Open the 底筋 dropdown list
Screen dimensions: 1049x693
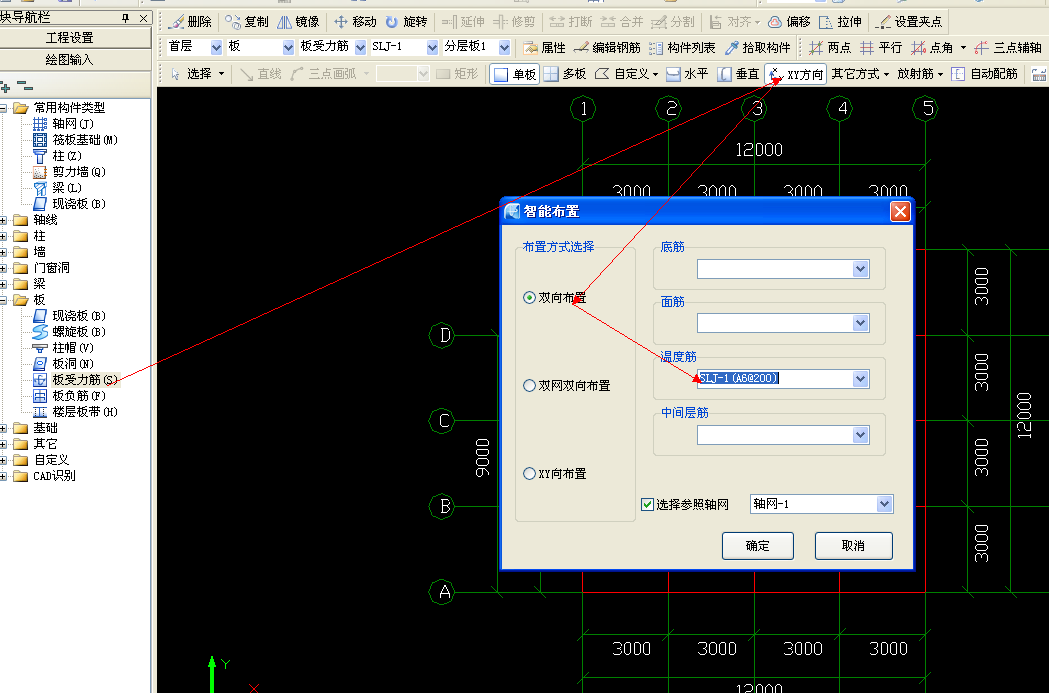click(860, 269)
